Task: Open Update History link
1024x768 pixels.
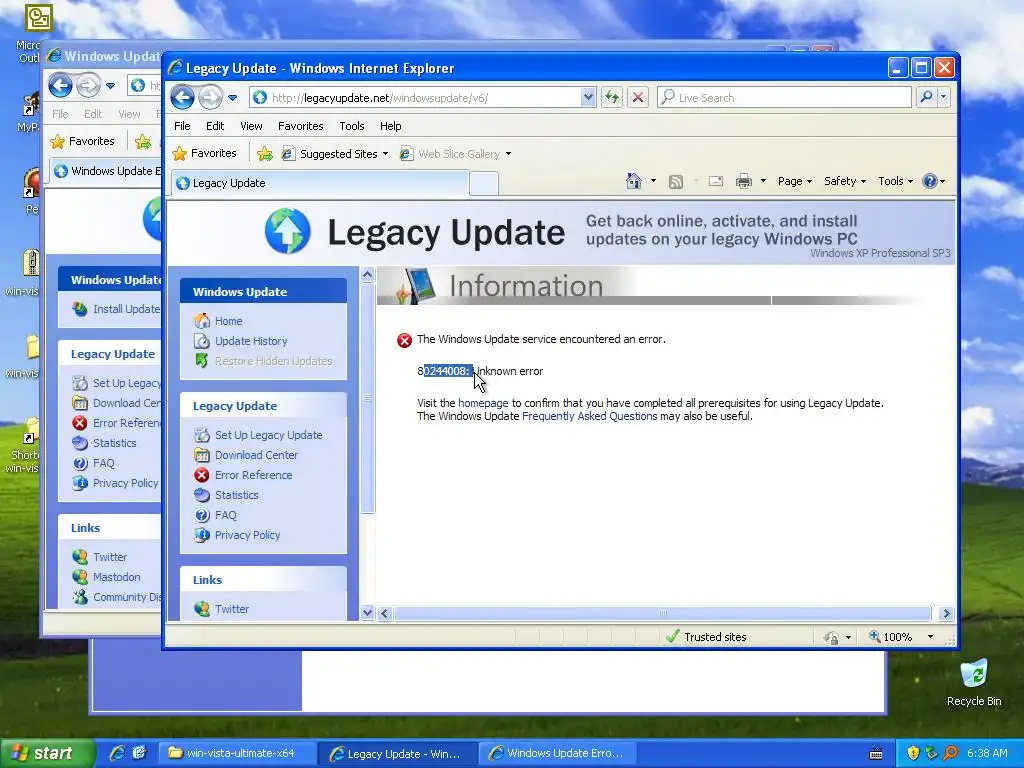Action: pos(251,341)
